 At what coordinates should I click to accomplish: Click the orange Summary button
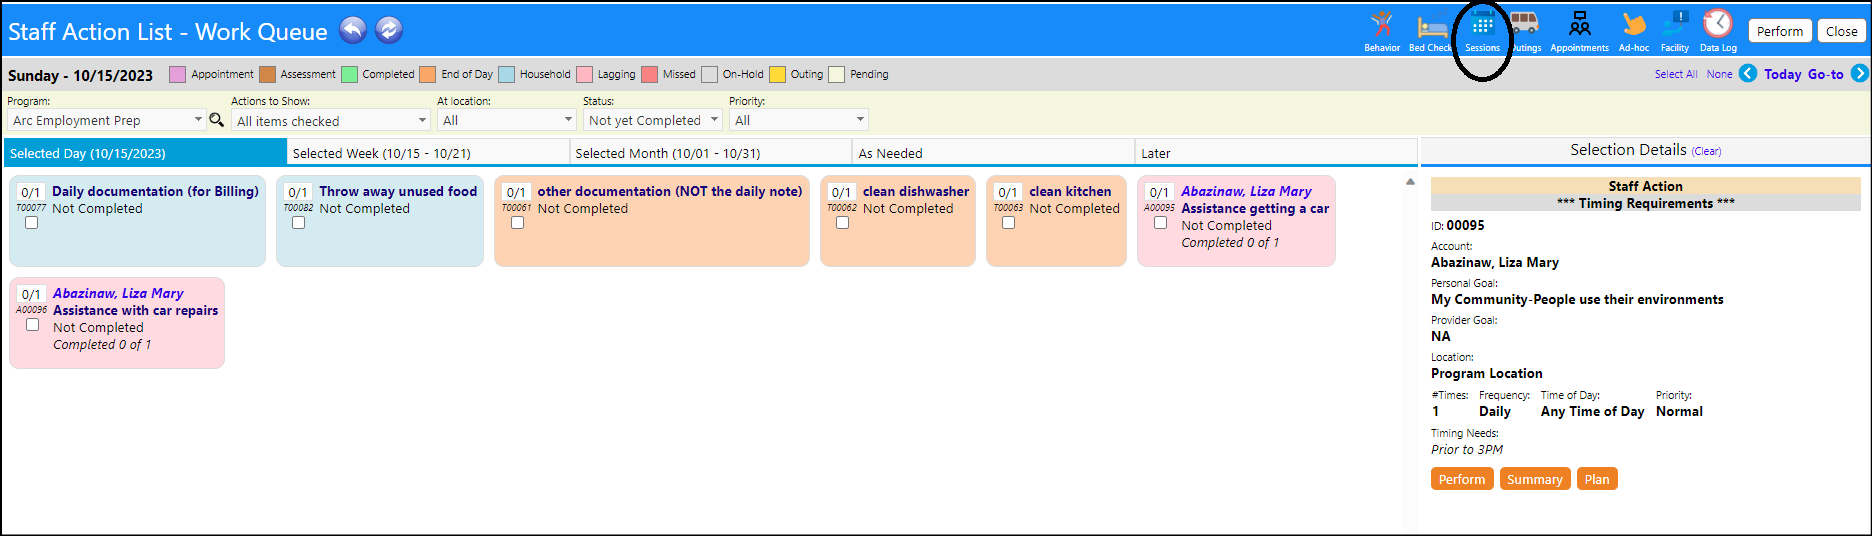pos(1535,479)
